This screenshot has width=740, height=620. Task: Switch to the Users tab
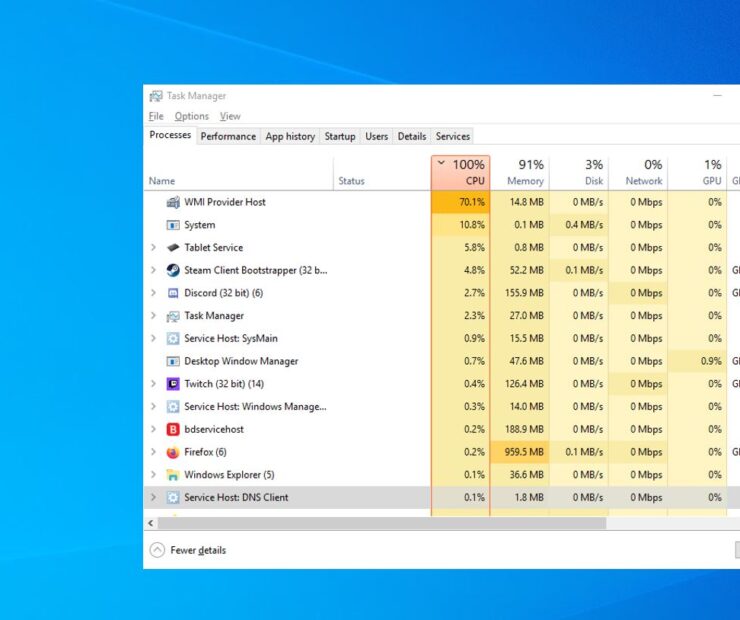pos(376,136)
